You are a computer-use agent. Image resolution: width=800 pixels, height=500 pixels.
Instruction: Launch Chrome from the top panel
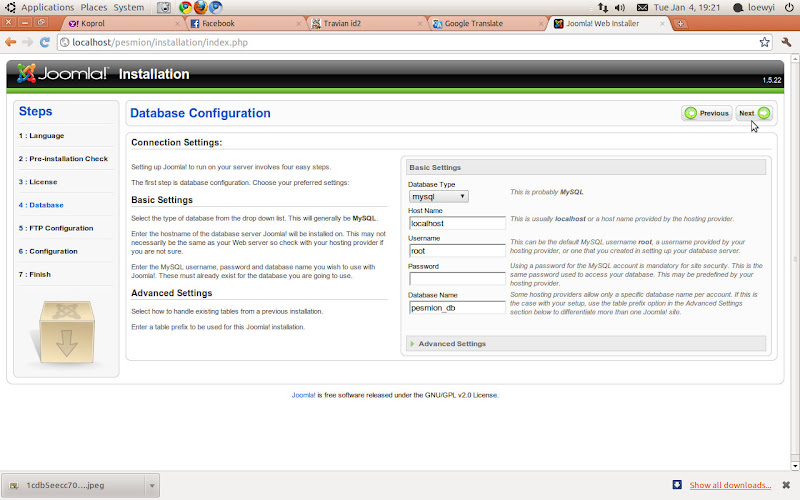point(185,7)
